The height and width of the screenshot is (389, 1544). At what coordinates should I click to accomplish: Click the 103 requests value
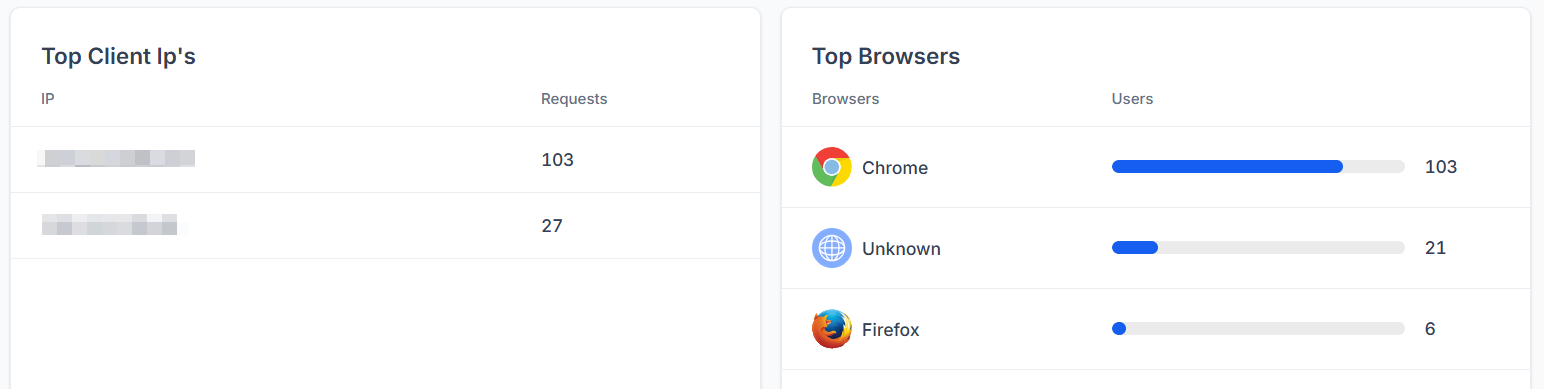click(557, 160)
